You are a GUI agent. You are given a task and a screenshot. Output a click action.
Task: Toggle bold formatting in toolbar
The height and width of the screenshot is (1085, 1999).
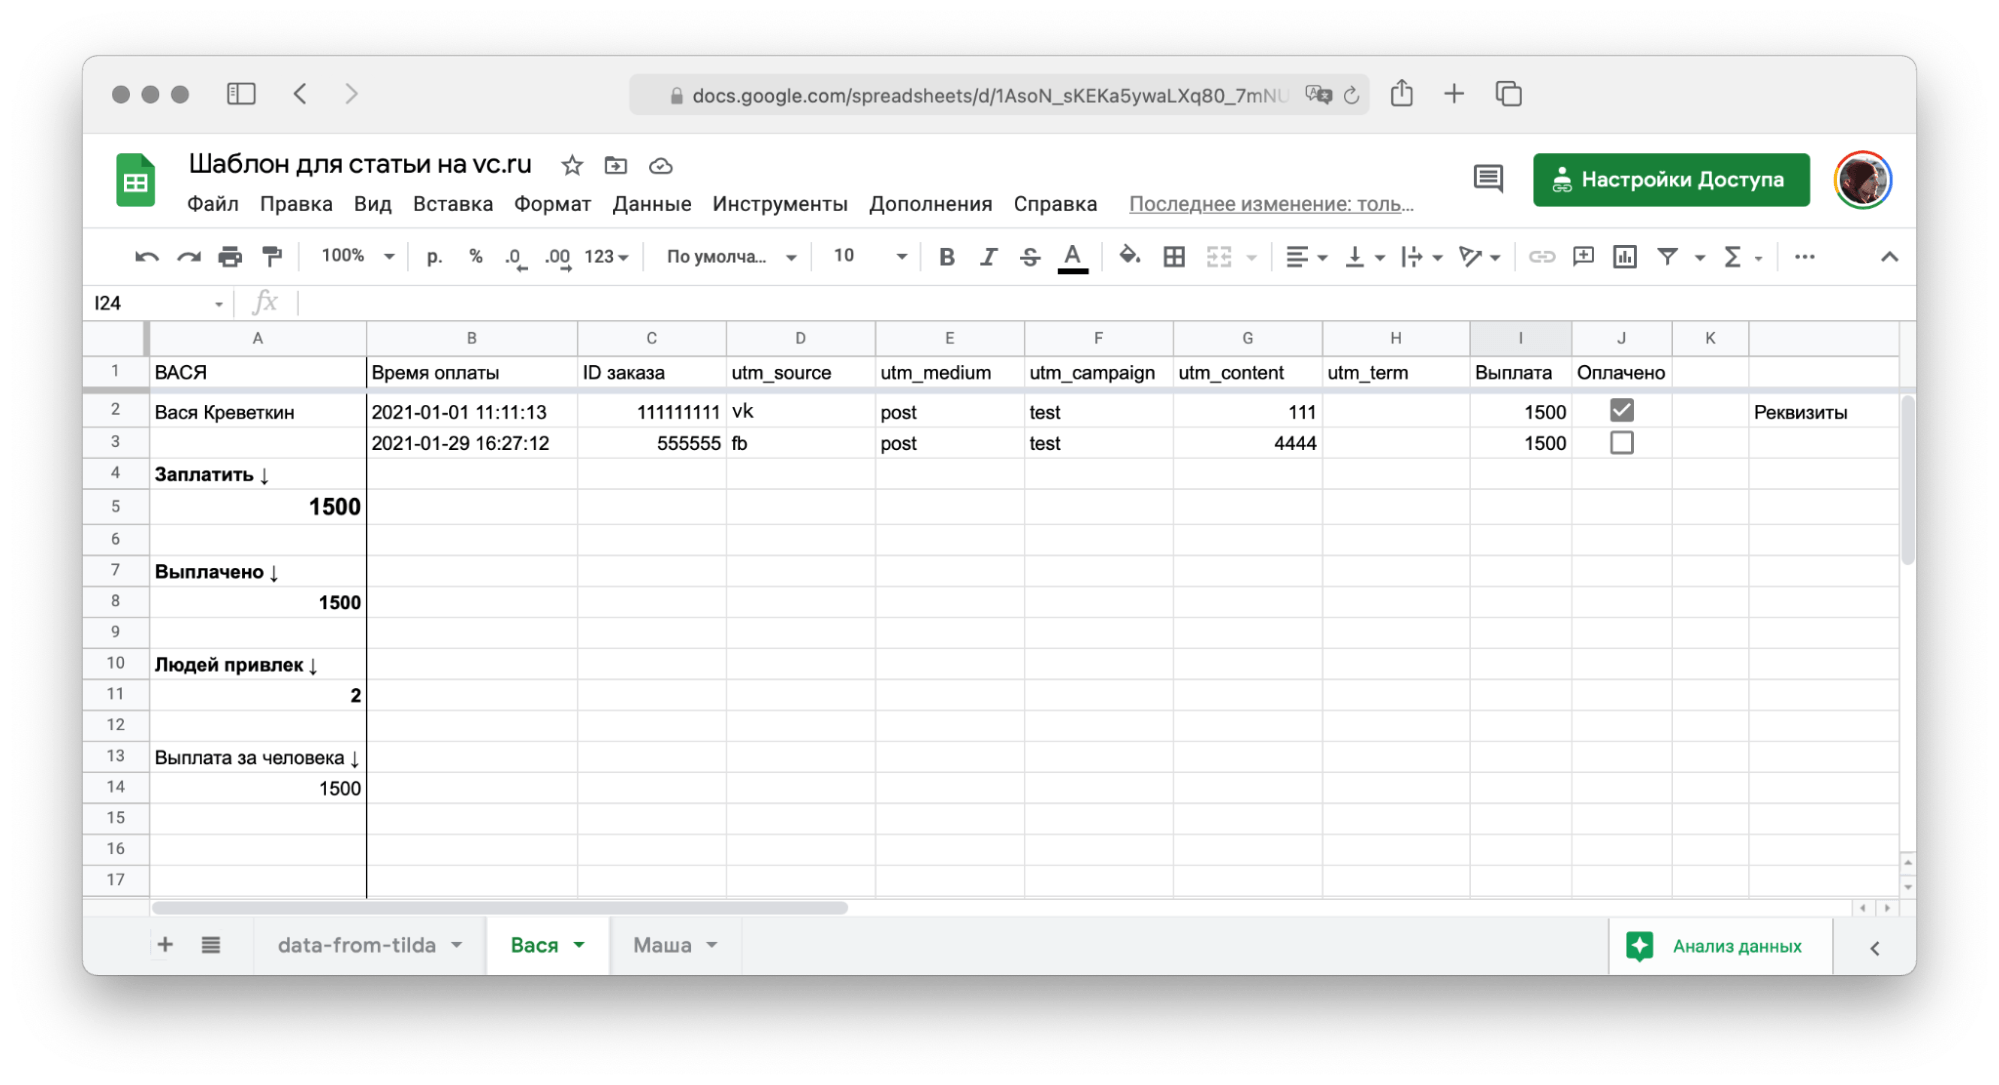(946, 257)
